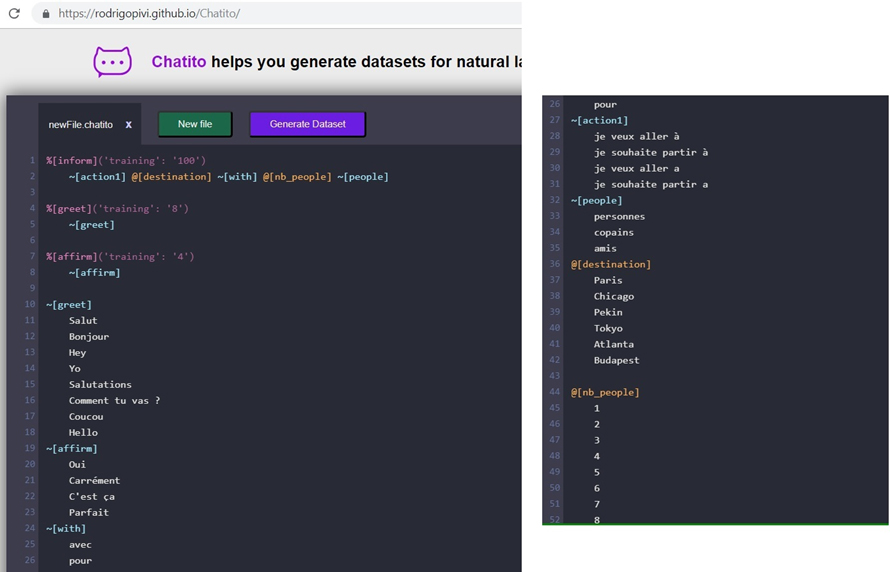Reload the browser page
This screenshot has height=572, width=890.
tap(14, 14)
